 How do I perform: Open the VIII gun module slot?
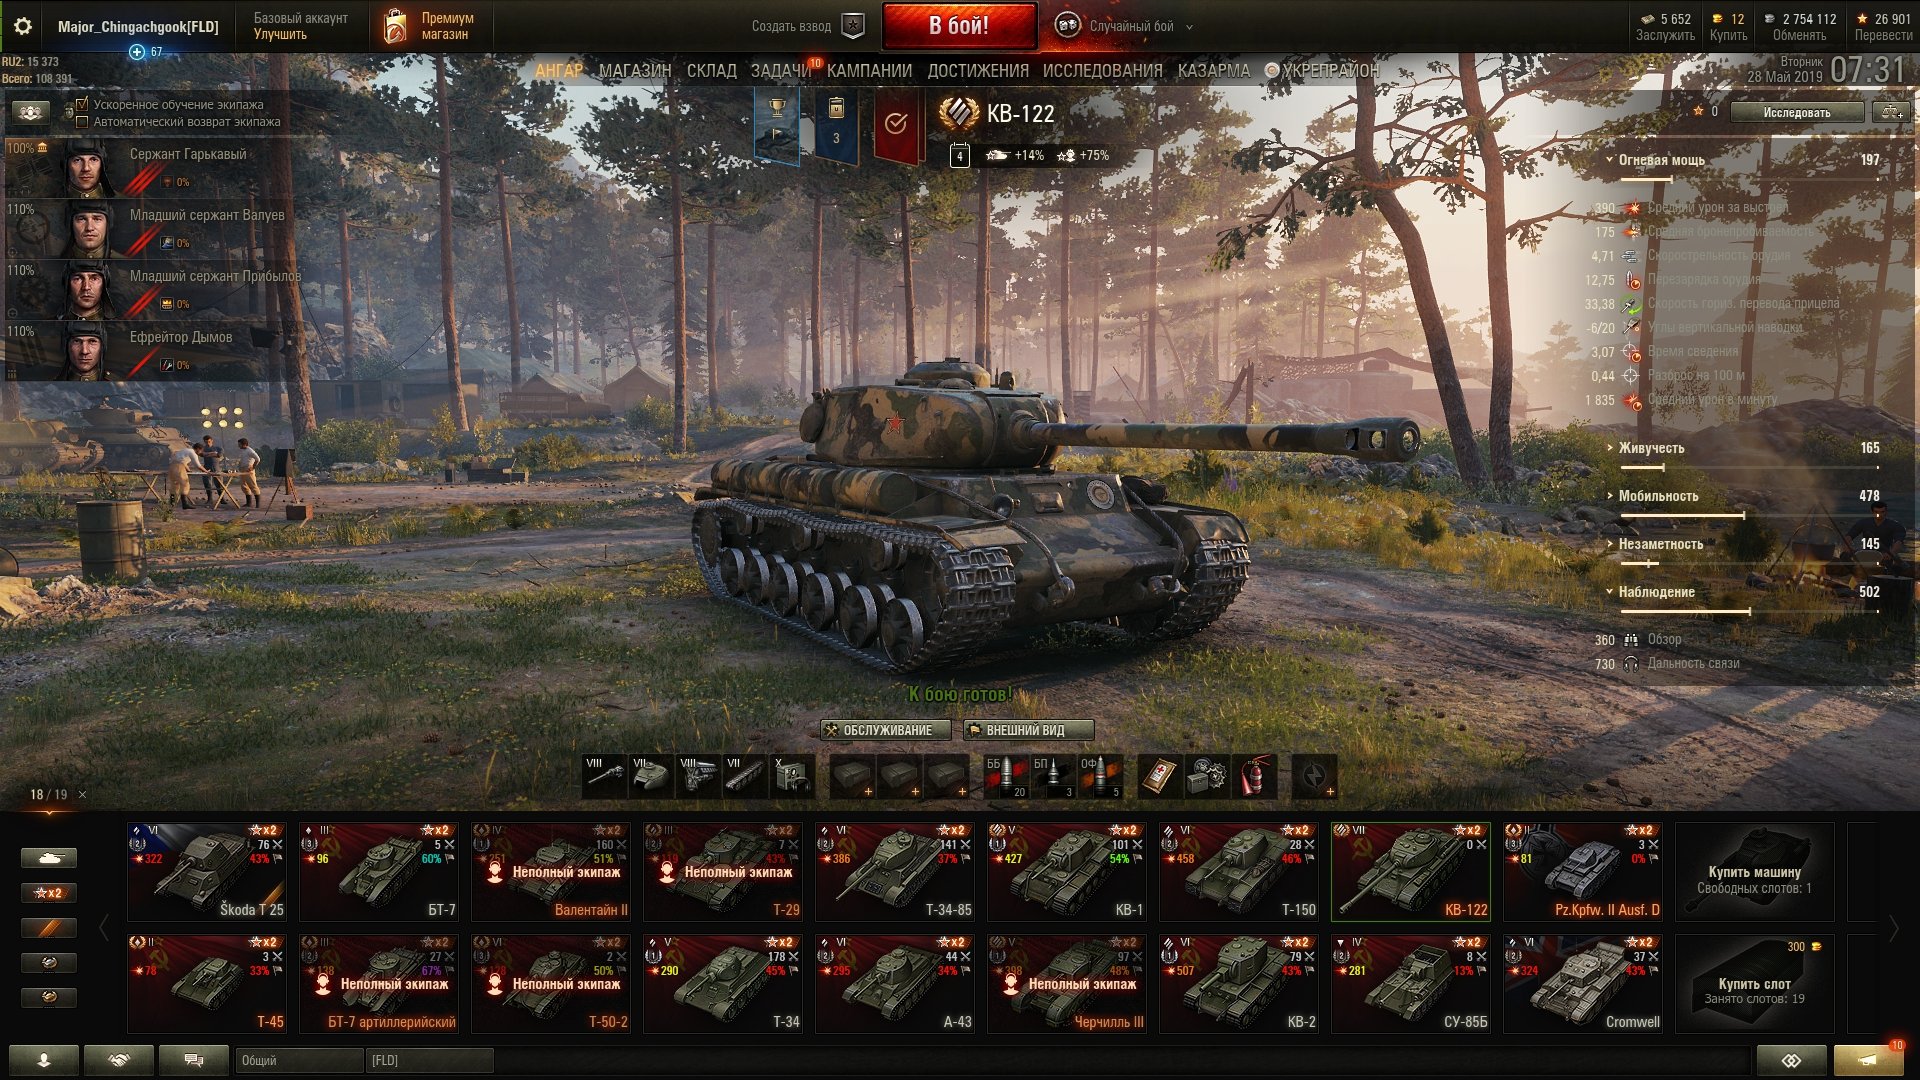[x=604, y=777]
